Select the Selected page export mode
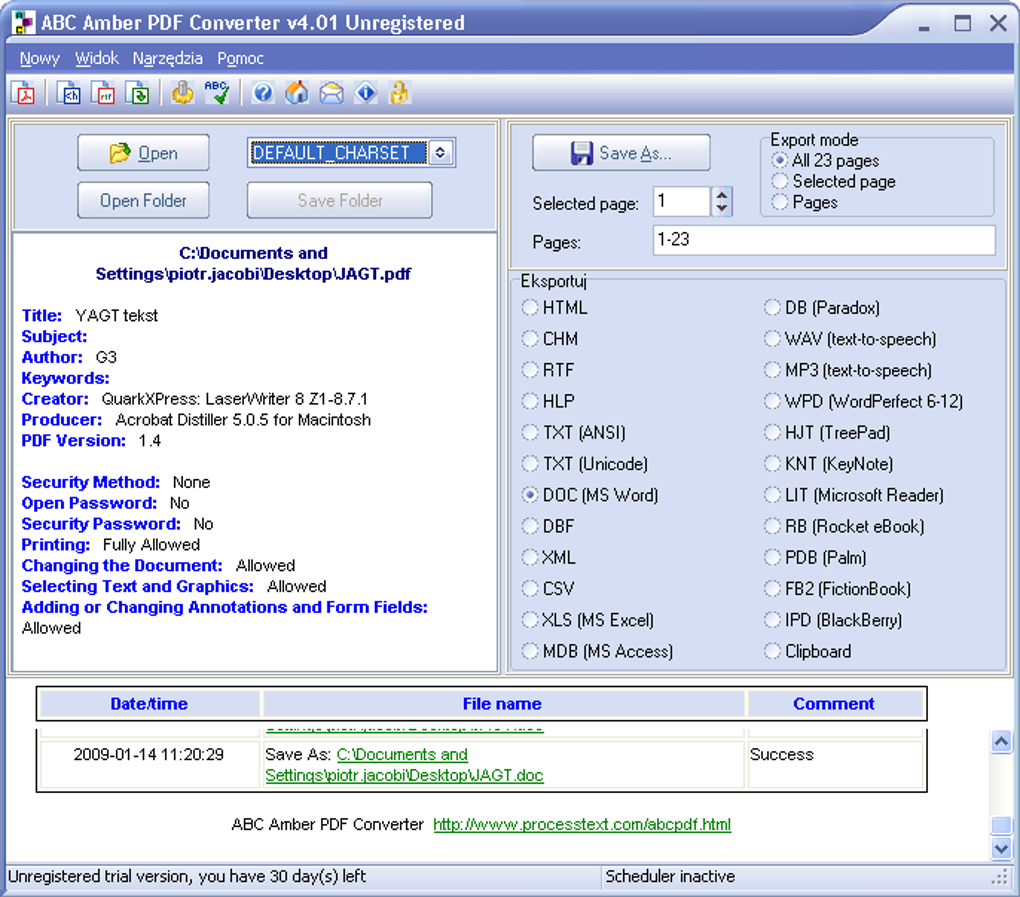 click(x=834, y=181)
